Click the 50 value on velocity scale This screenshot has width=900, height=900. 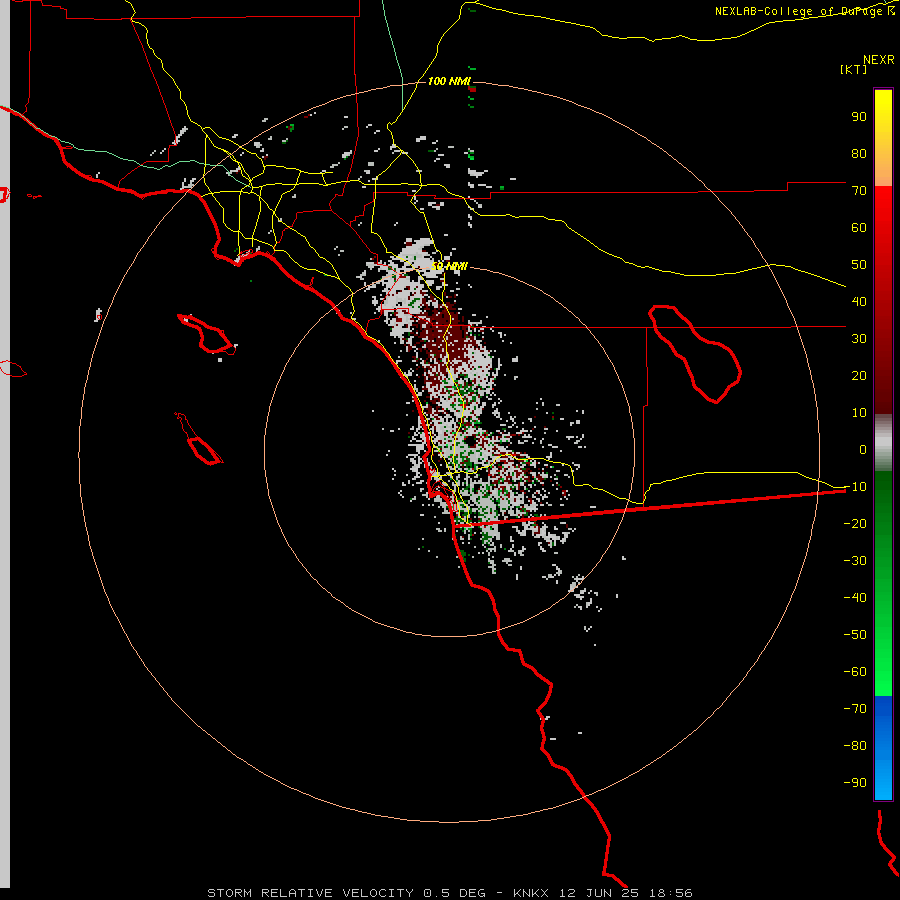pyautogui.click(x=859, y=265)
